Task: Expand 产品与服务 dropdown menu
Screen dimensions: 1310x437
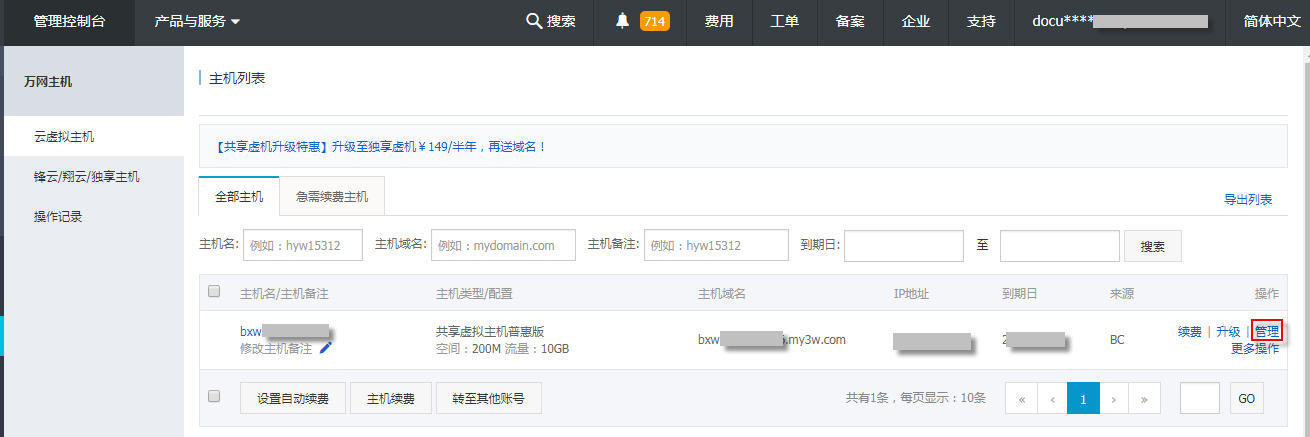Action: pyautogui.click(x=197, y=21)
